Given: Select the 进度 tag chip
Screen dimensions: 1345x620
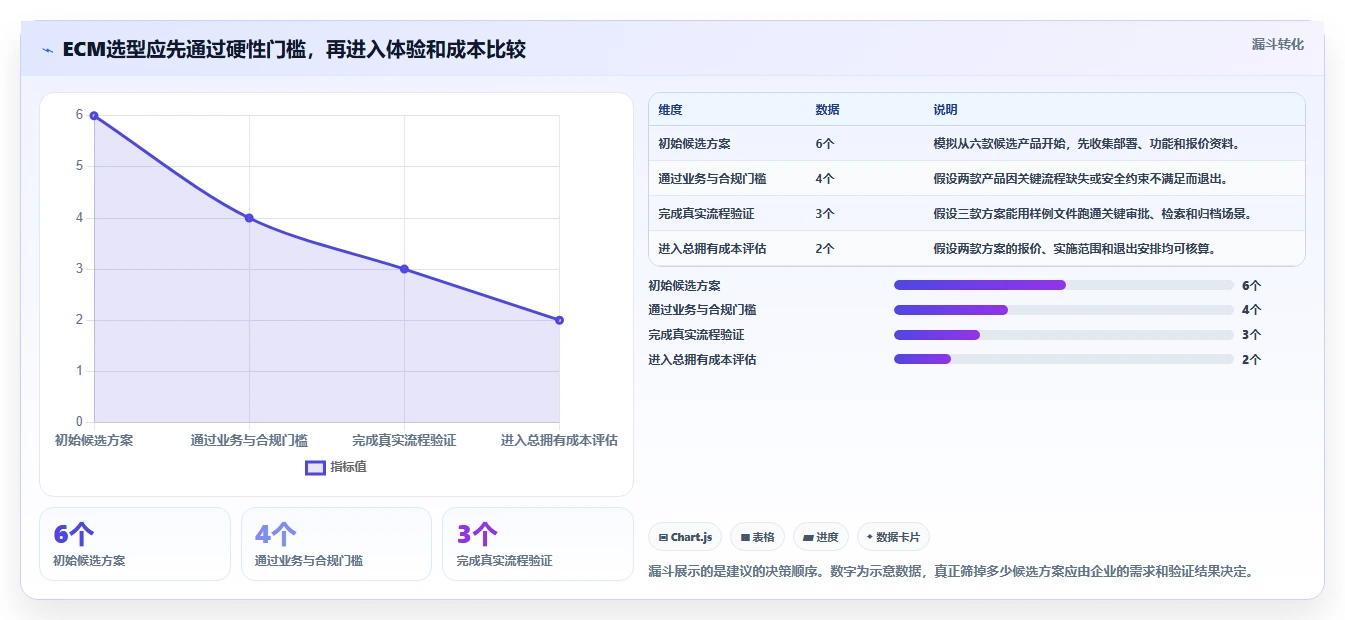Looking at the screenshot, I should 821,537.
